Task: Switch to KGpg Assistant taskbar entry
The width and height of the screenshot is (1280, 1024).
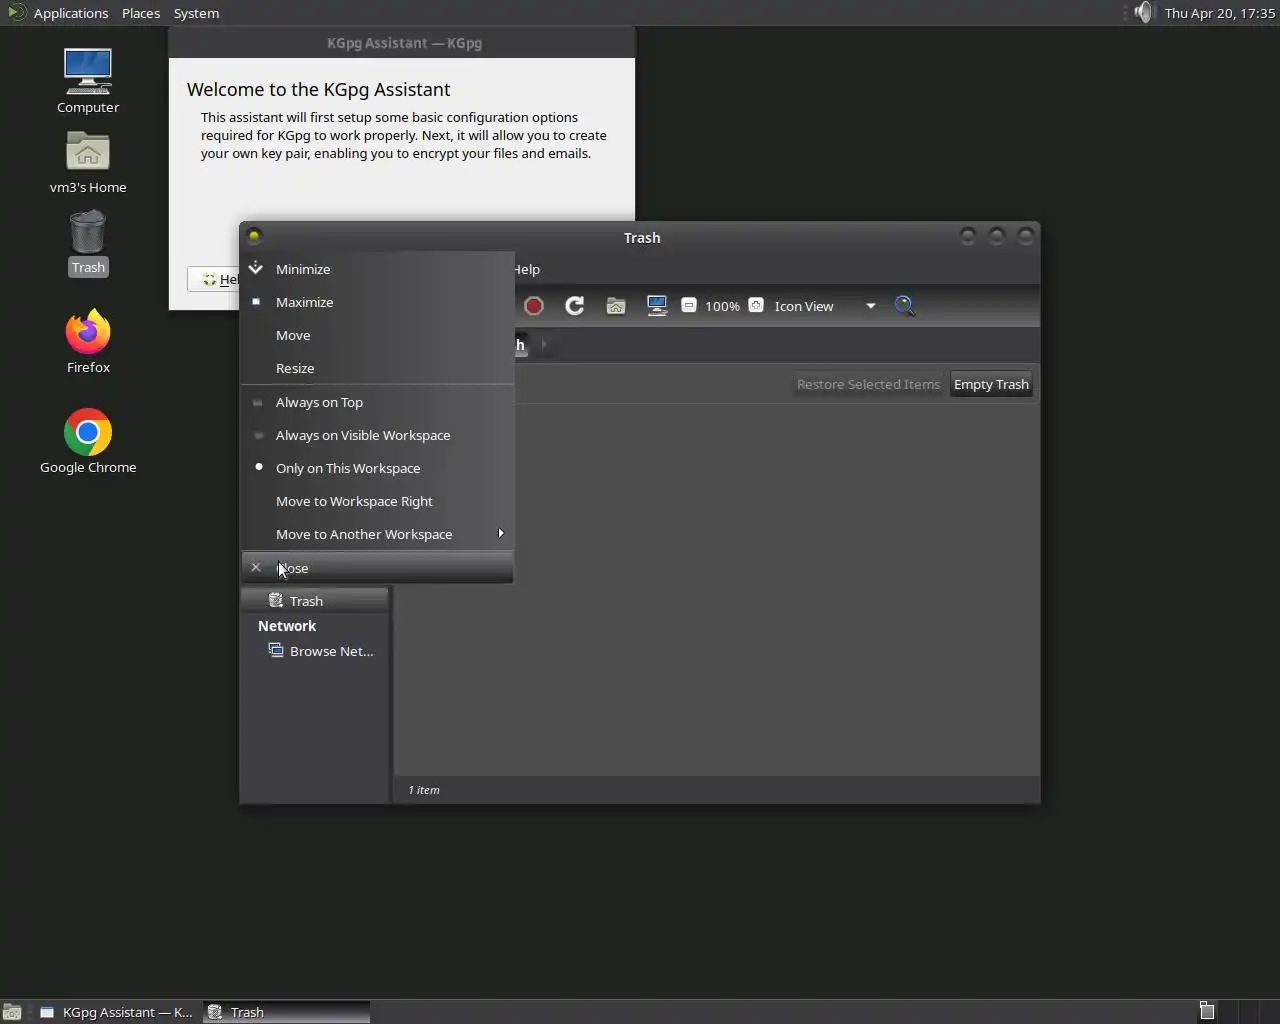Action: click(x=117, y=1012)
